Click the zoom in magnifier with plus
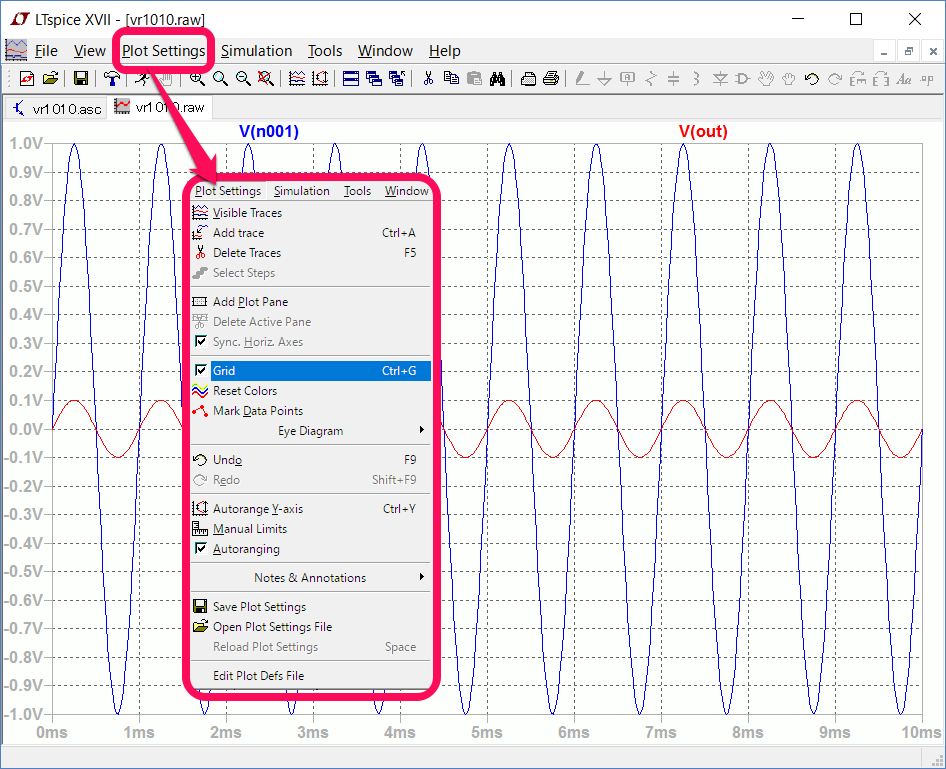This screenshot has width=946, height=769. click(x=197, y=78)
